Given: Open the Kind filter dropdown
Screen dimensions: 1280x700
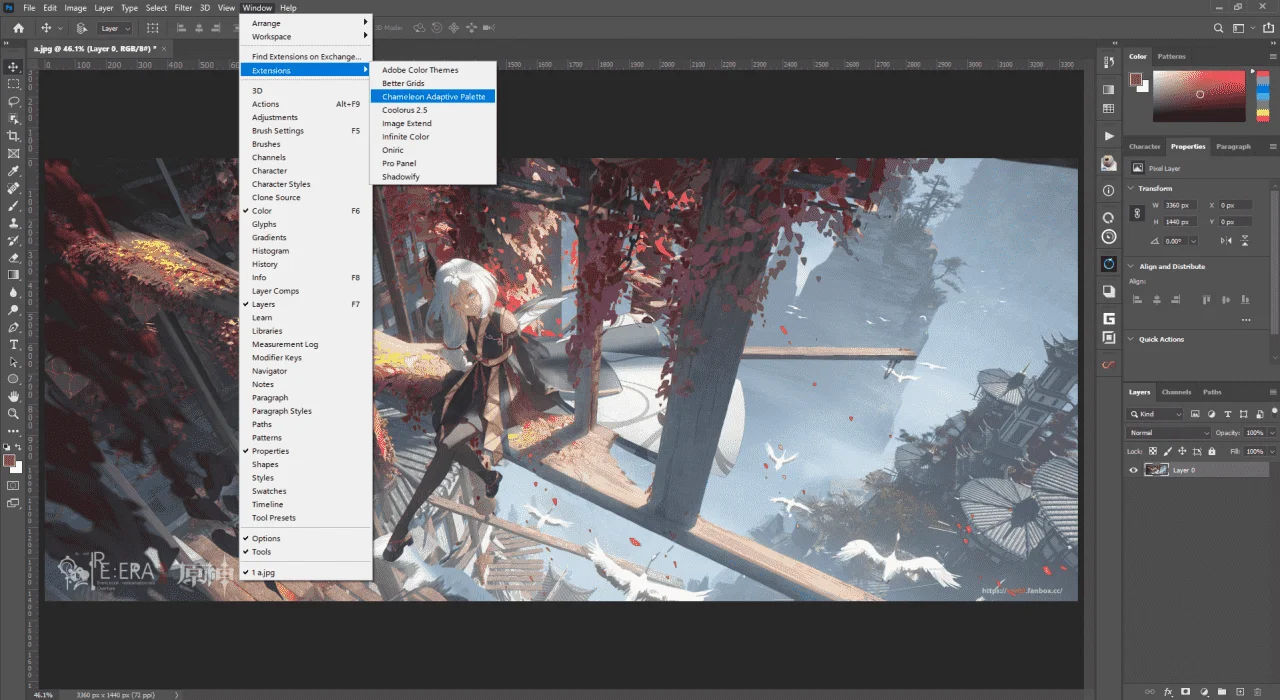Looking at the screenshot, I should (1155, 414).
